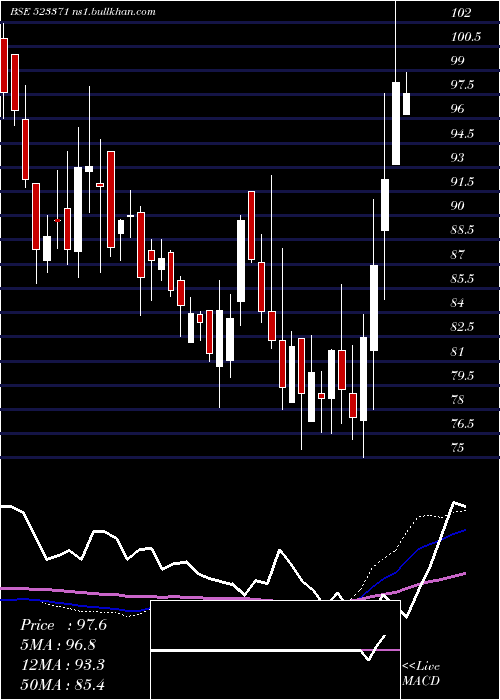Click the 79.5 price axis label
This screenshot has height=700, width=500.
pyautogui.click(x=462, y=375)
